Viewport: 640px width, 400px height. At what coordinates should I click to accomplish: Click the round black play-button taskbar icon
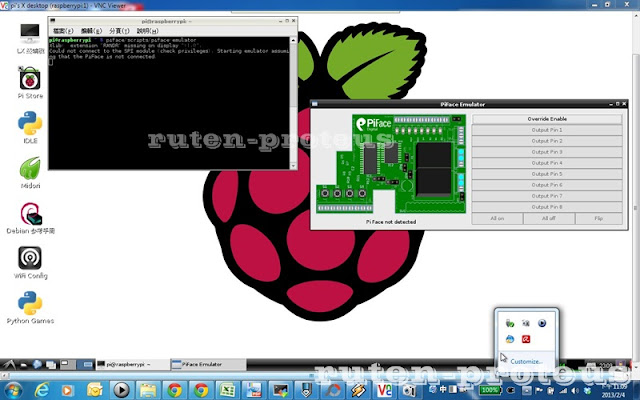click(x=121, y=391)
